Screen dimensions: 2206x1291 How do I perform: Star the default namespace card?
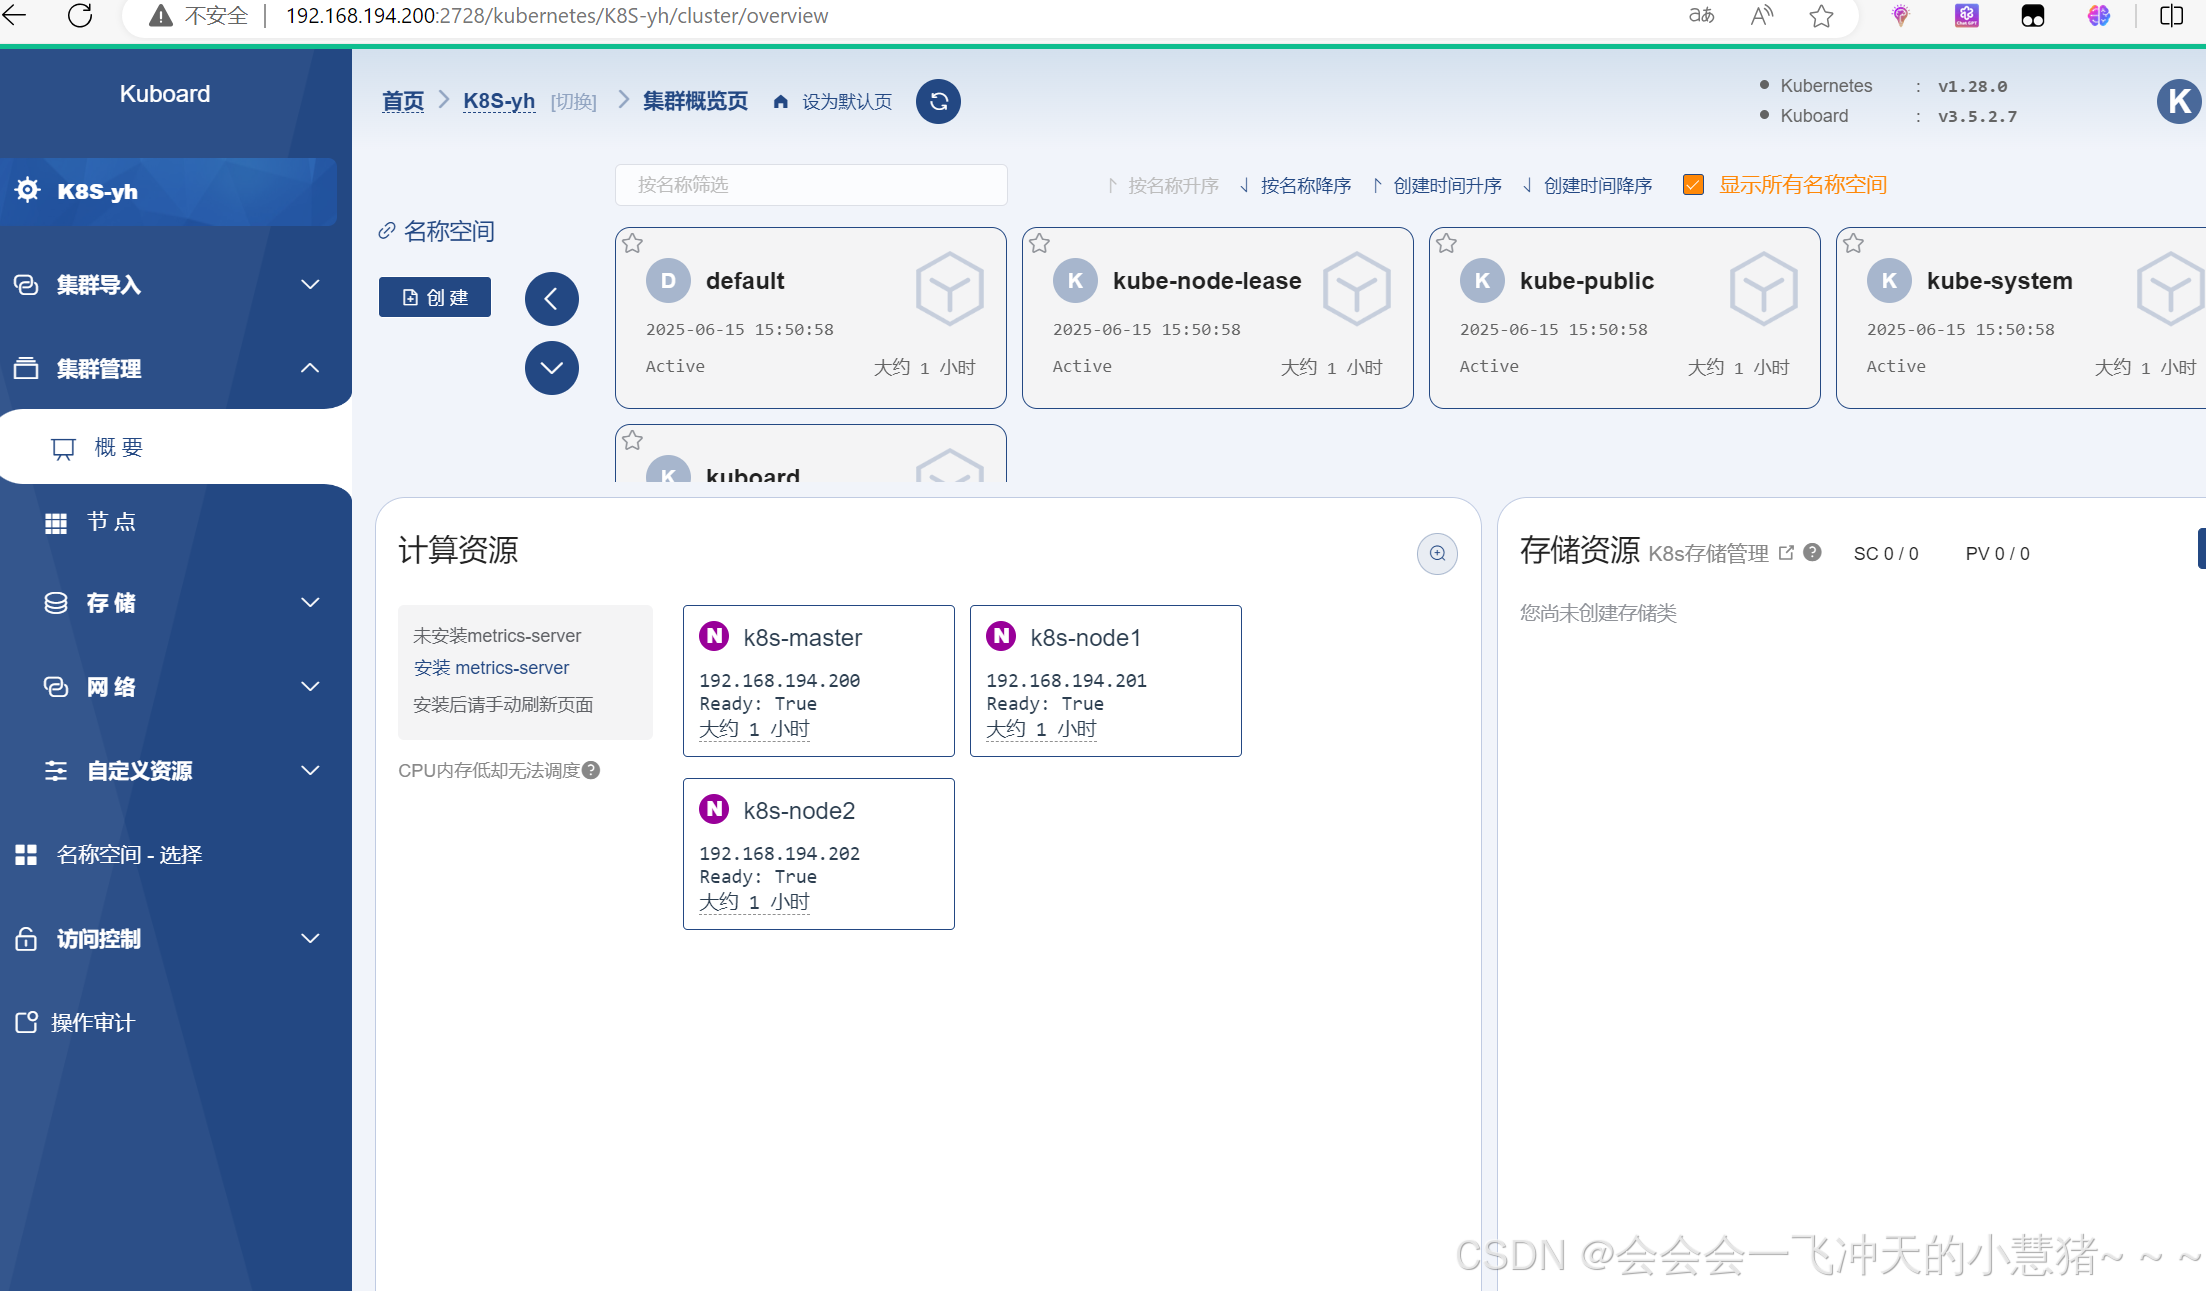(x=632, y=243)
